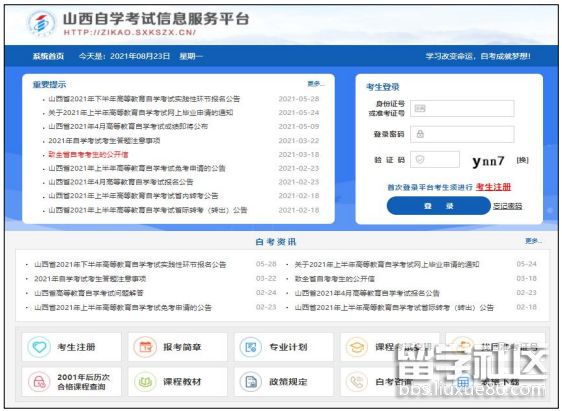Viewport: 562px width, 411px height.
Task: Open the 自考咨询 phone icon
Action: coord(357,382)
